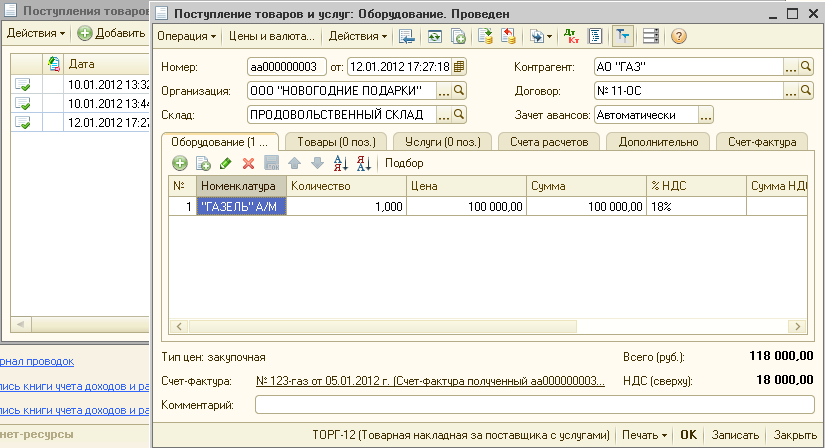825x448 pixels.
Task: Expand the Печать dropdown
Action: click(x=643, y=436)
